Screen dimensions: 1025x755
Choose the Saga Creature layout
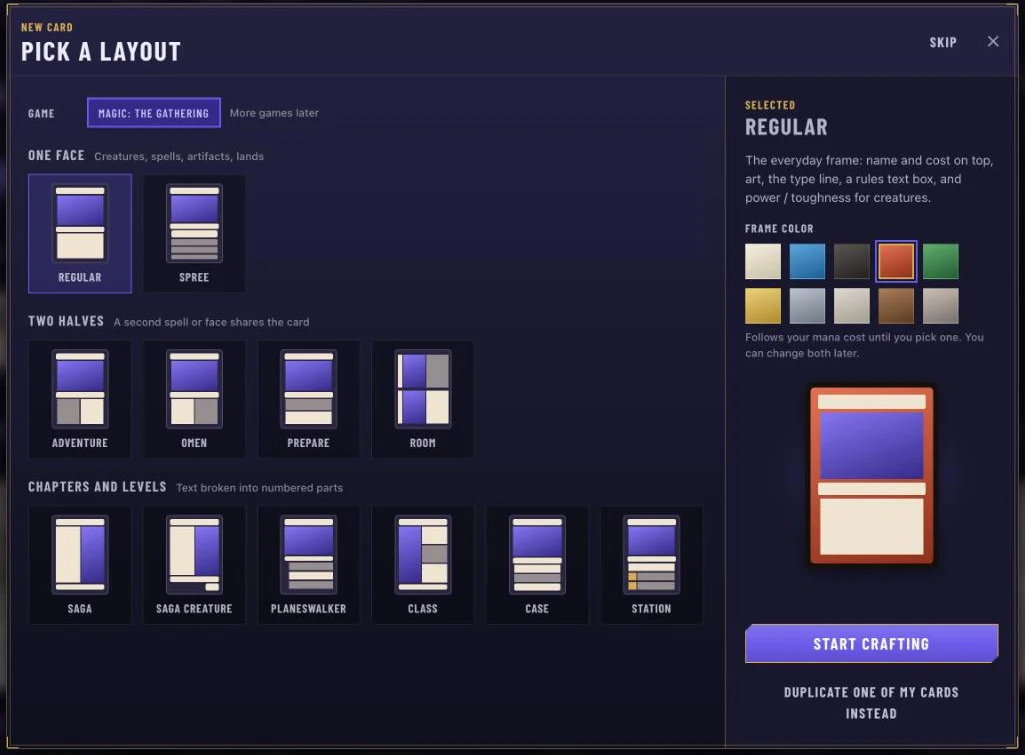194,565
